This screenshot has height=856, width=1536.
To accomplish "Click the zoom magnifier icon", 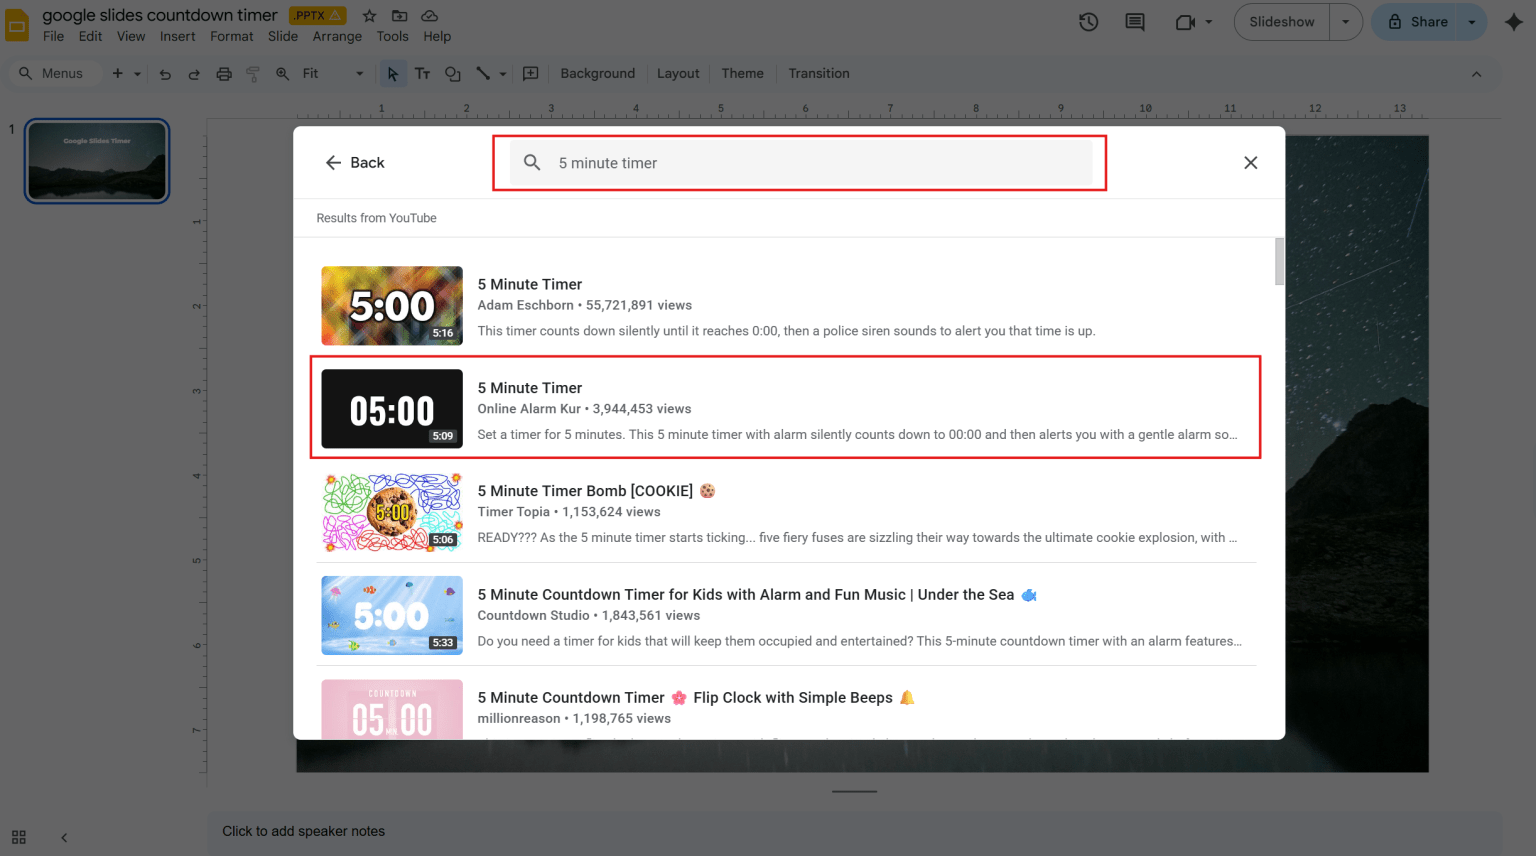I will click(281, 73).
